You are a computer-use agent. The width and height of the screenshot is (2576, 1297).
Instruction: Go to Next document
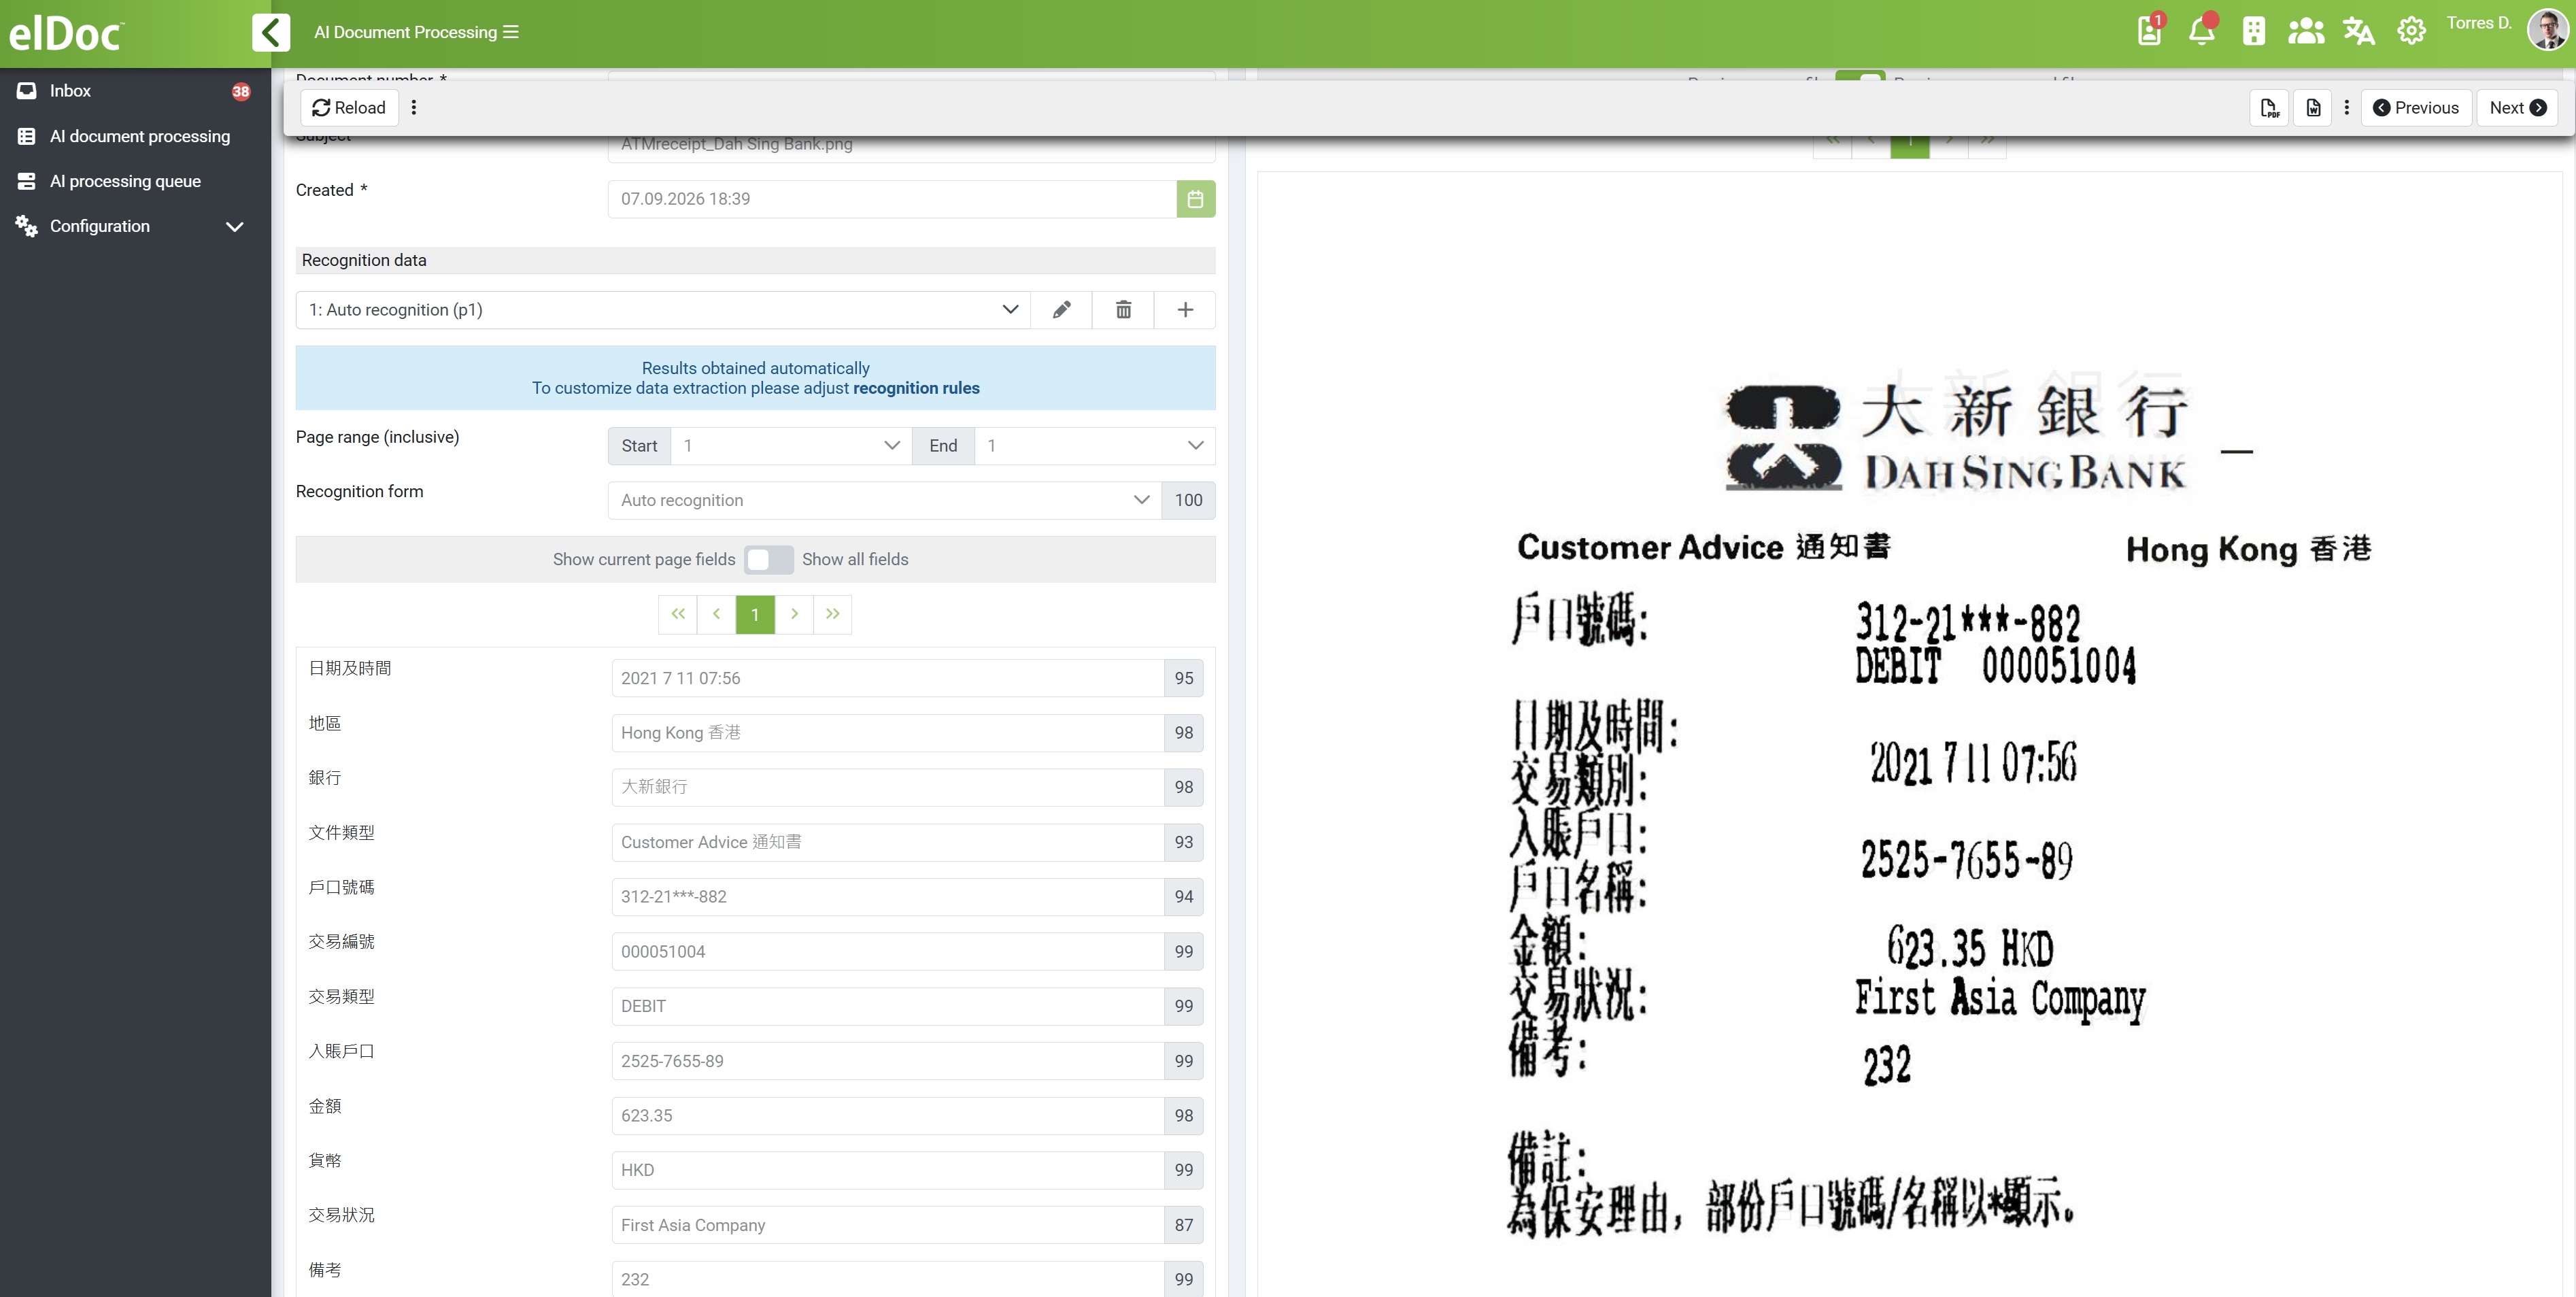pyautogui.click(x=2517, y=108)
